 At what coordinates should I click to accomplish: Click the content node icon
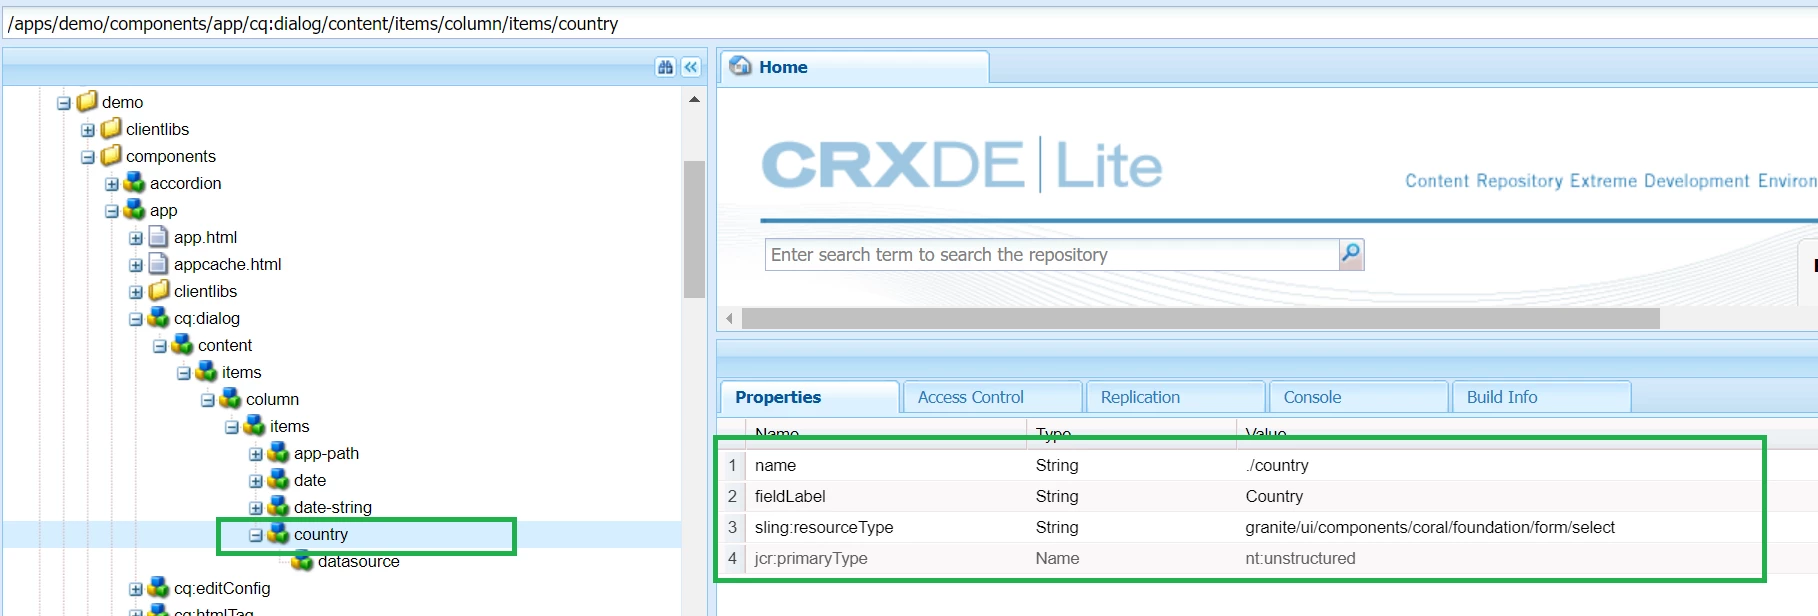pos(183,344)
